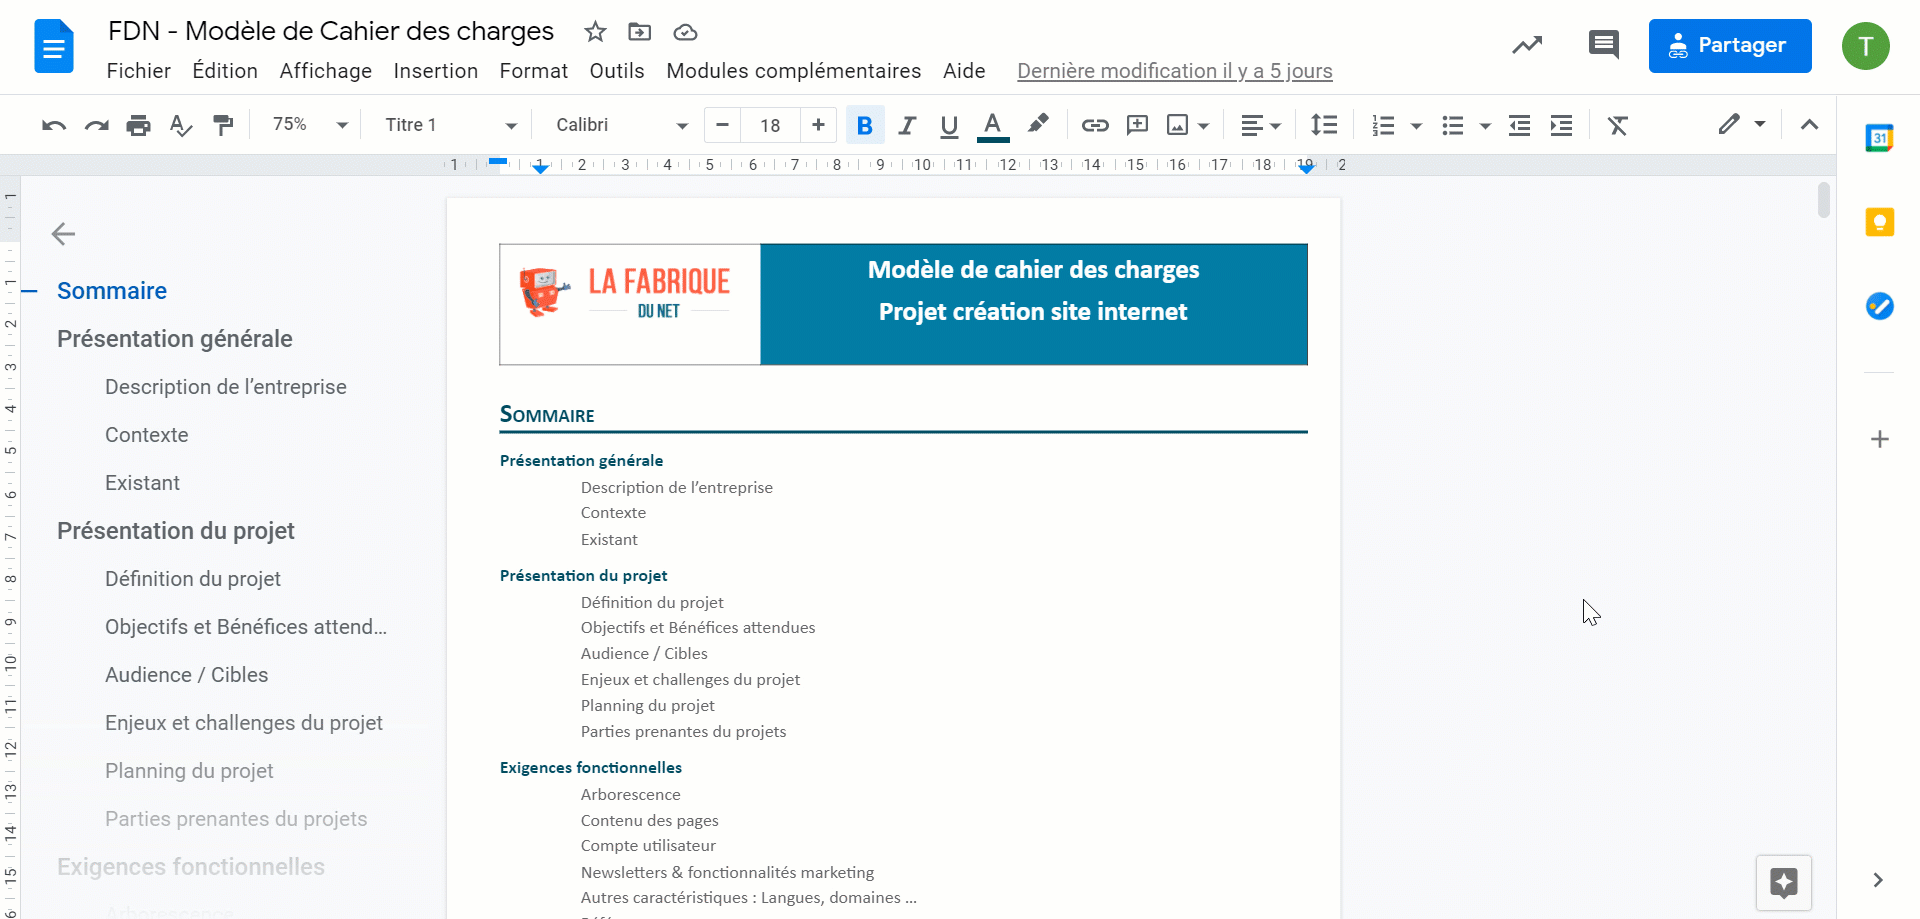
Task: Open the Explore button at bottom right
Action: [x=1783, y=882]
